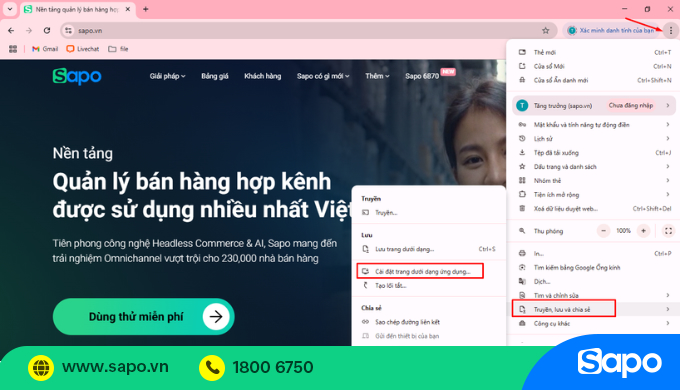
Task: Open the Tăng trưởng profile row
Action: click(x=593, y=105)
